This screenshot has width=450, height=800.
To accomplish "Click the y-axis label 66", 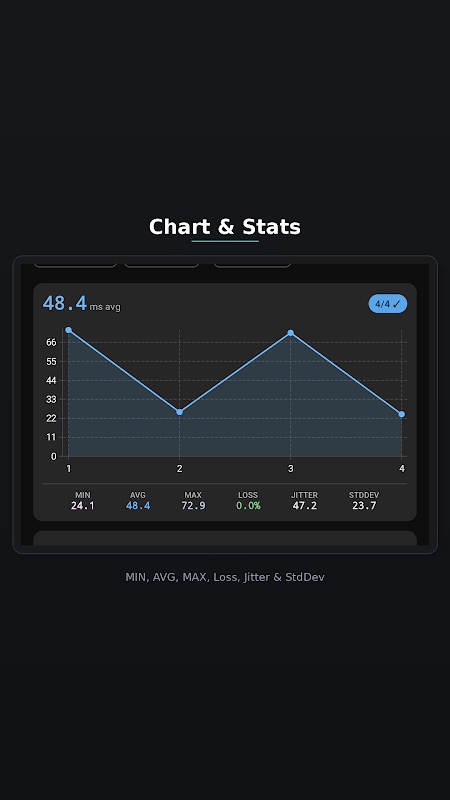I will click(51, 342).
